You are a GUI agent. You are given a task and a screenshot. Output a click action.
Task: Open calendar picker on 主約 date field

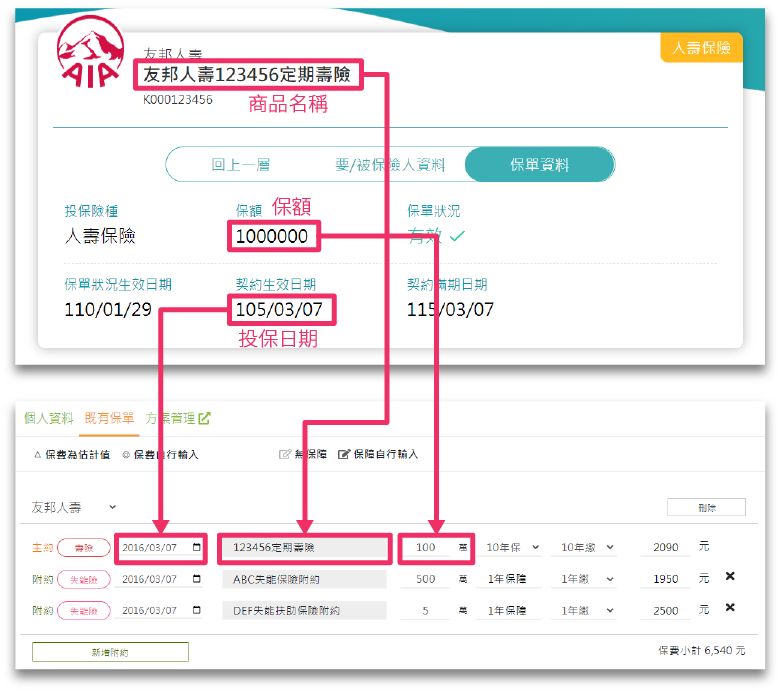point(197,547)
